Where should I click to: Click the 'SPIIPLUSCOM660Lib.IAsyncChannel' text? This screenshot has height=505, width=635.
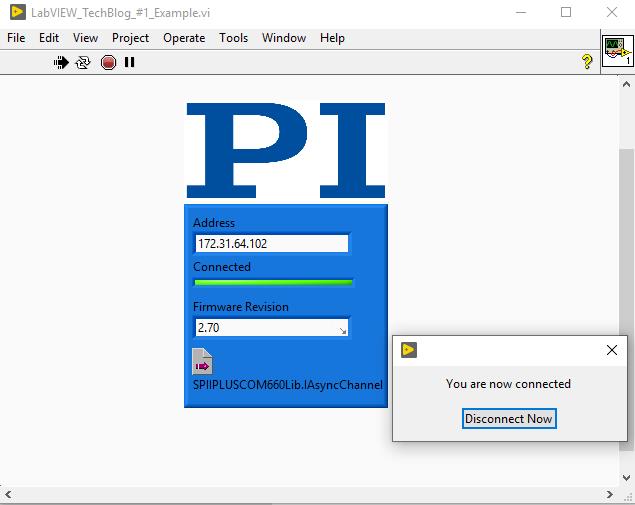point(288,385)
